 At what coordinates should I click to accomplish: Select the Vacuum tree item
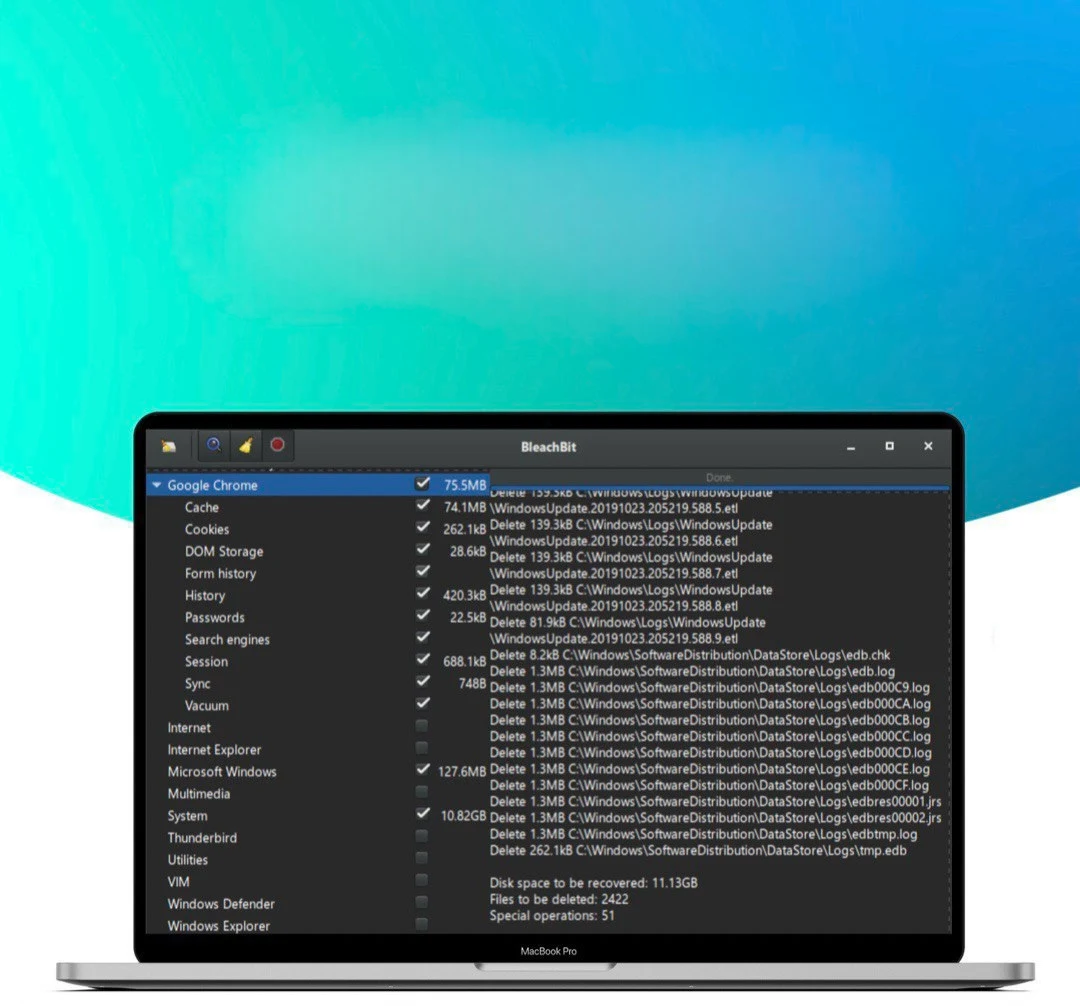[207, 706]
